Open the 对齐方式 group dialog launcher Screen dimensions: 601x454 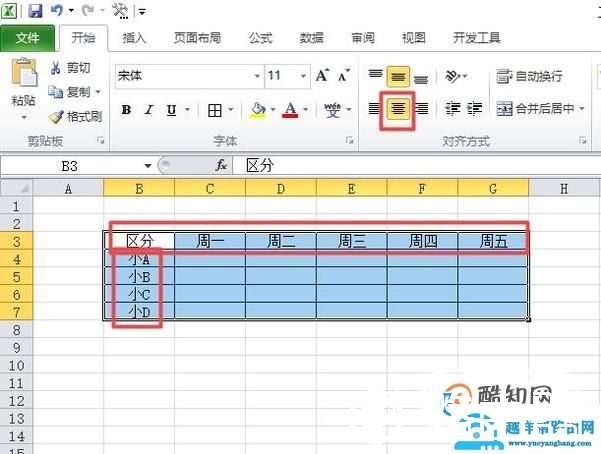583,141
